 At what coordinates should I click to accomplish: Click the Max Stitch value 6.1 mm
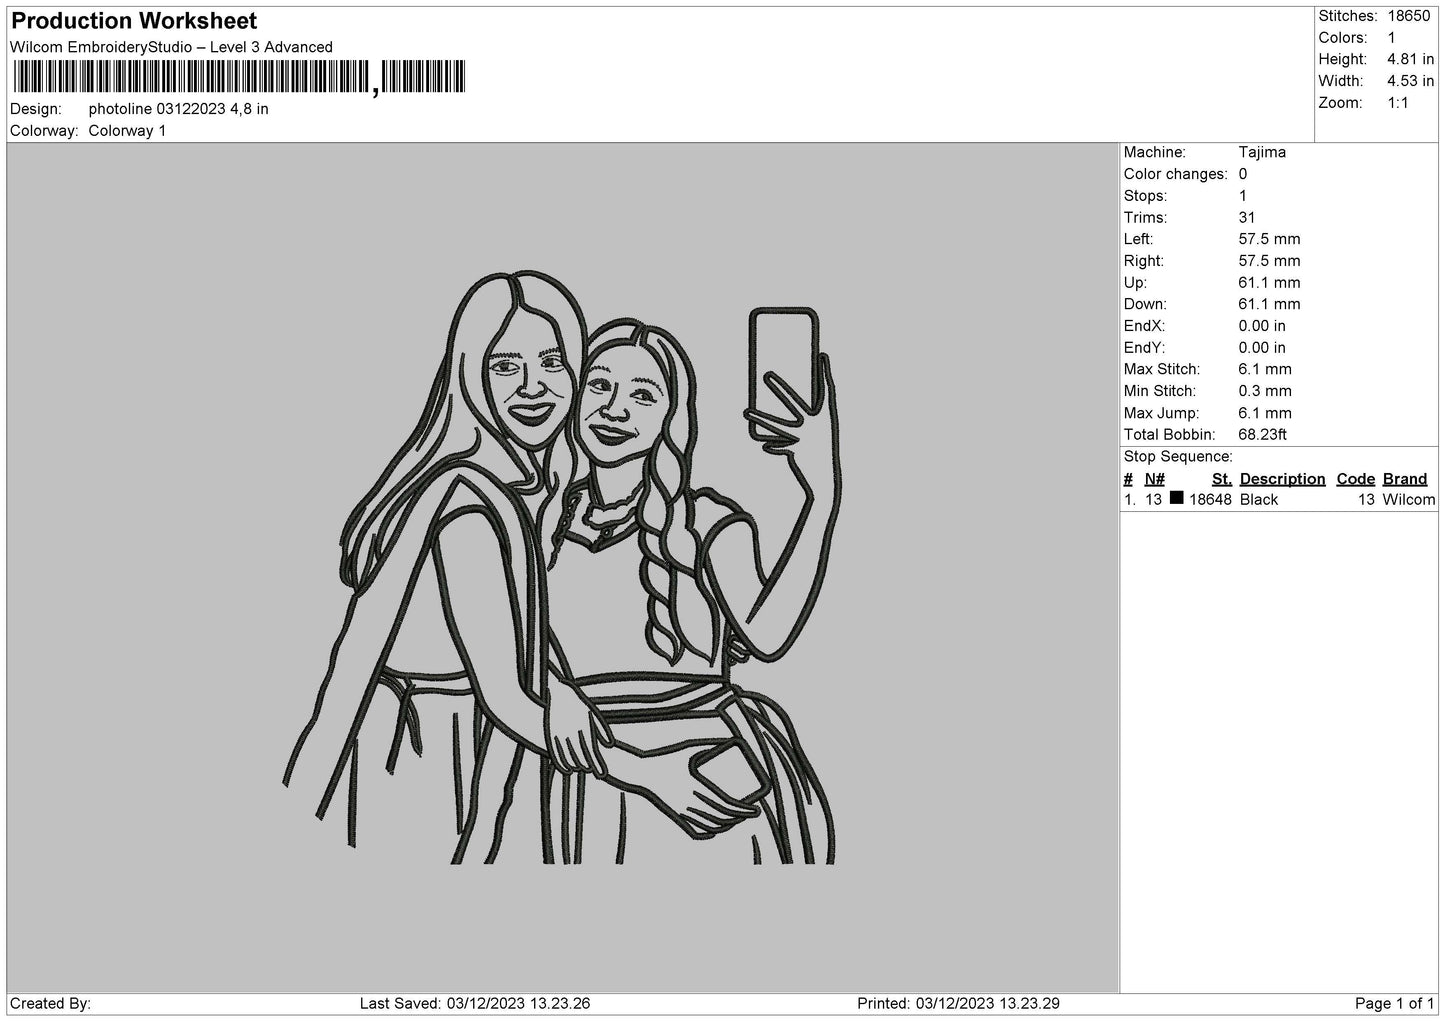1265,370
